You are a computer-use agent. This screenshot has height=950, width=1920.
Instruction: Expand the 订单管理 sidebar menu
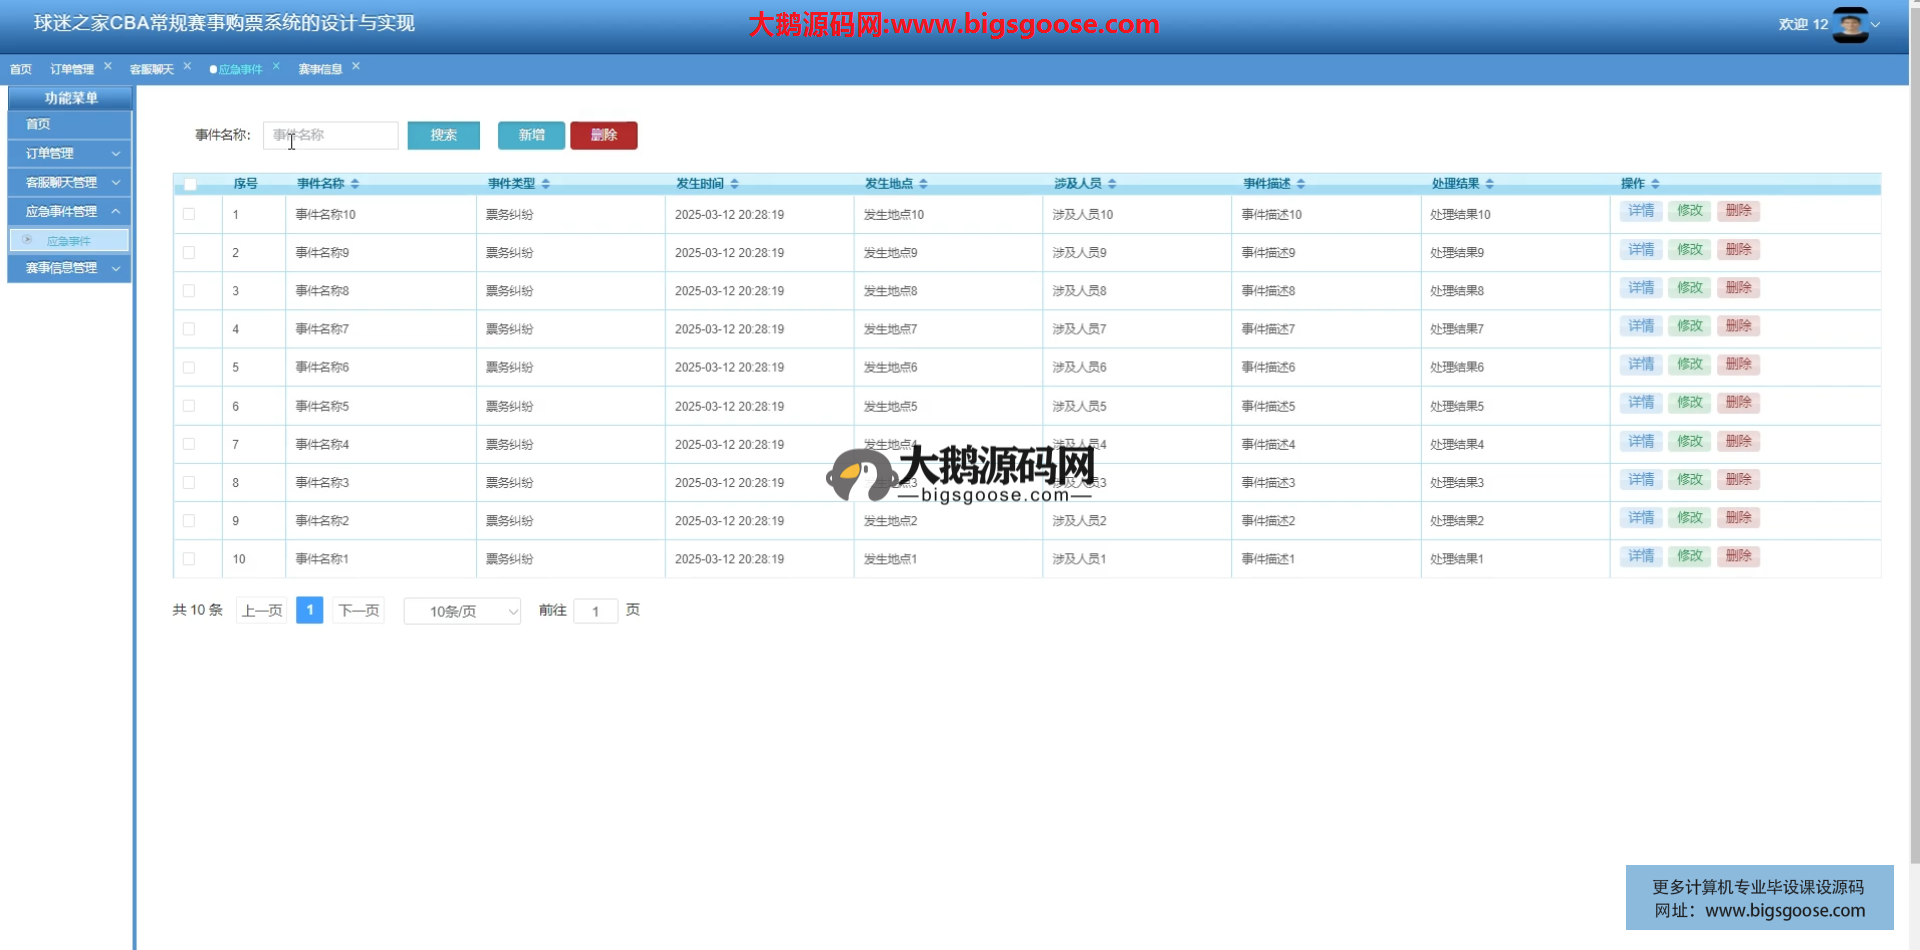(69, 154)
